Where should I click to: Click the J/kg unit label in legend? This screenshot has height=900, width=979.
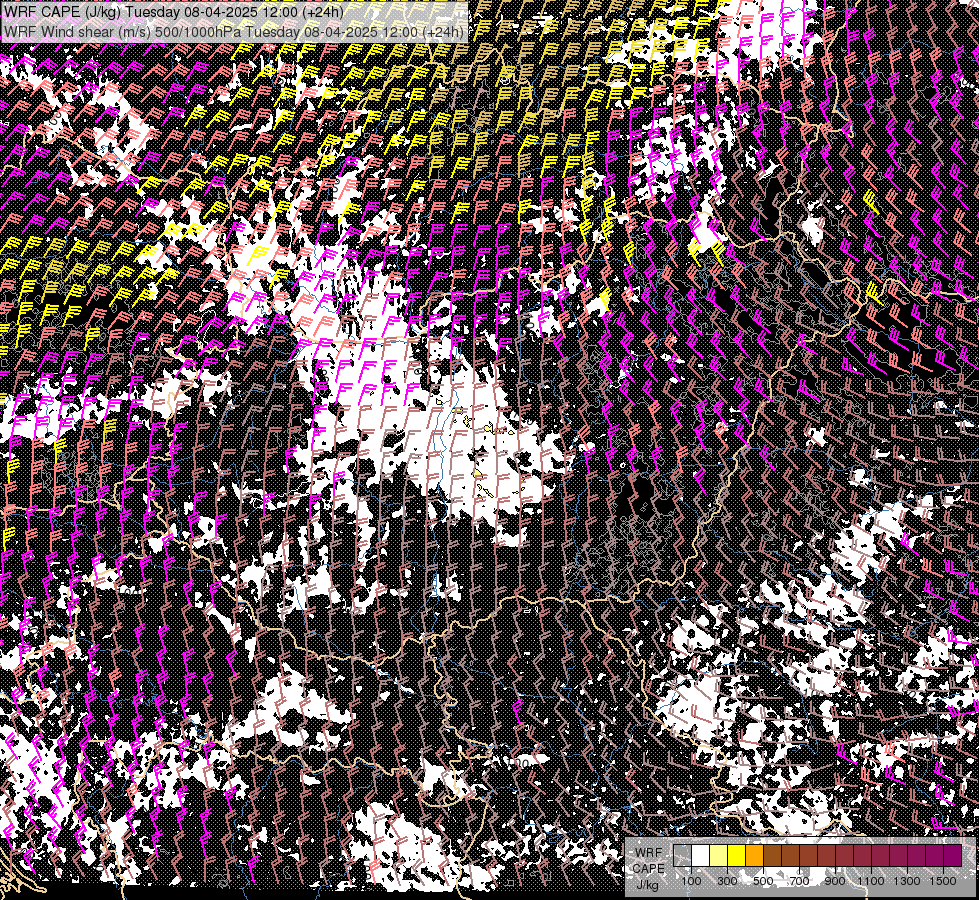click(x=648, y=885)
